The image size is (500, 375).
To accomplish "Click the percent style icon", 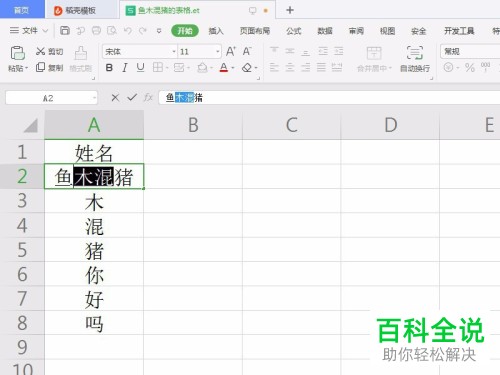I will (470, 68).
